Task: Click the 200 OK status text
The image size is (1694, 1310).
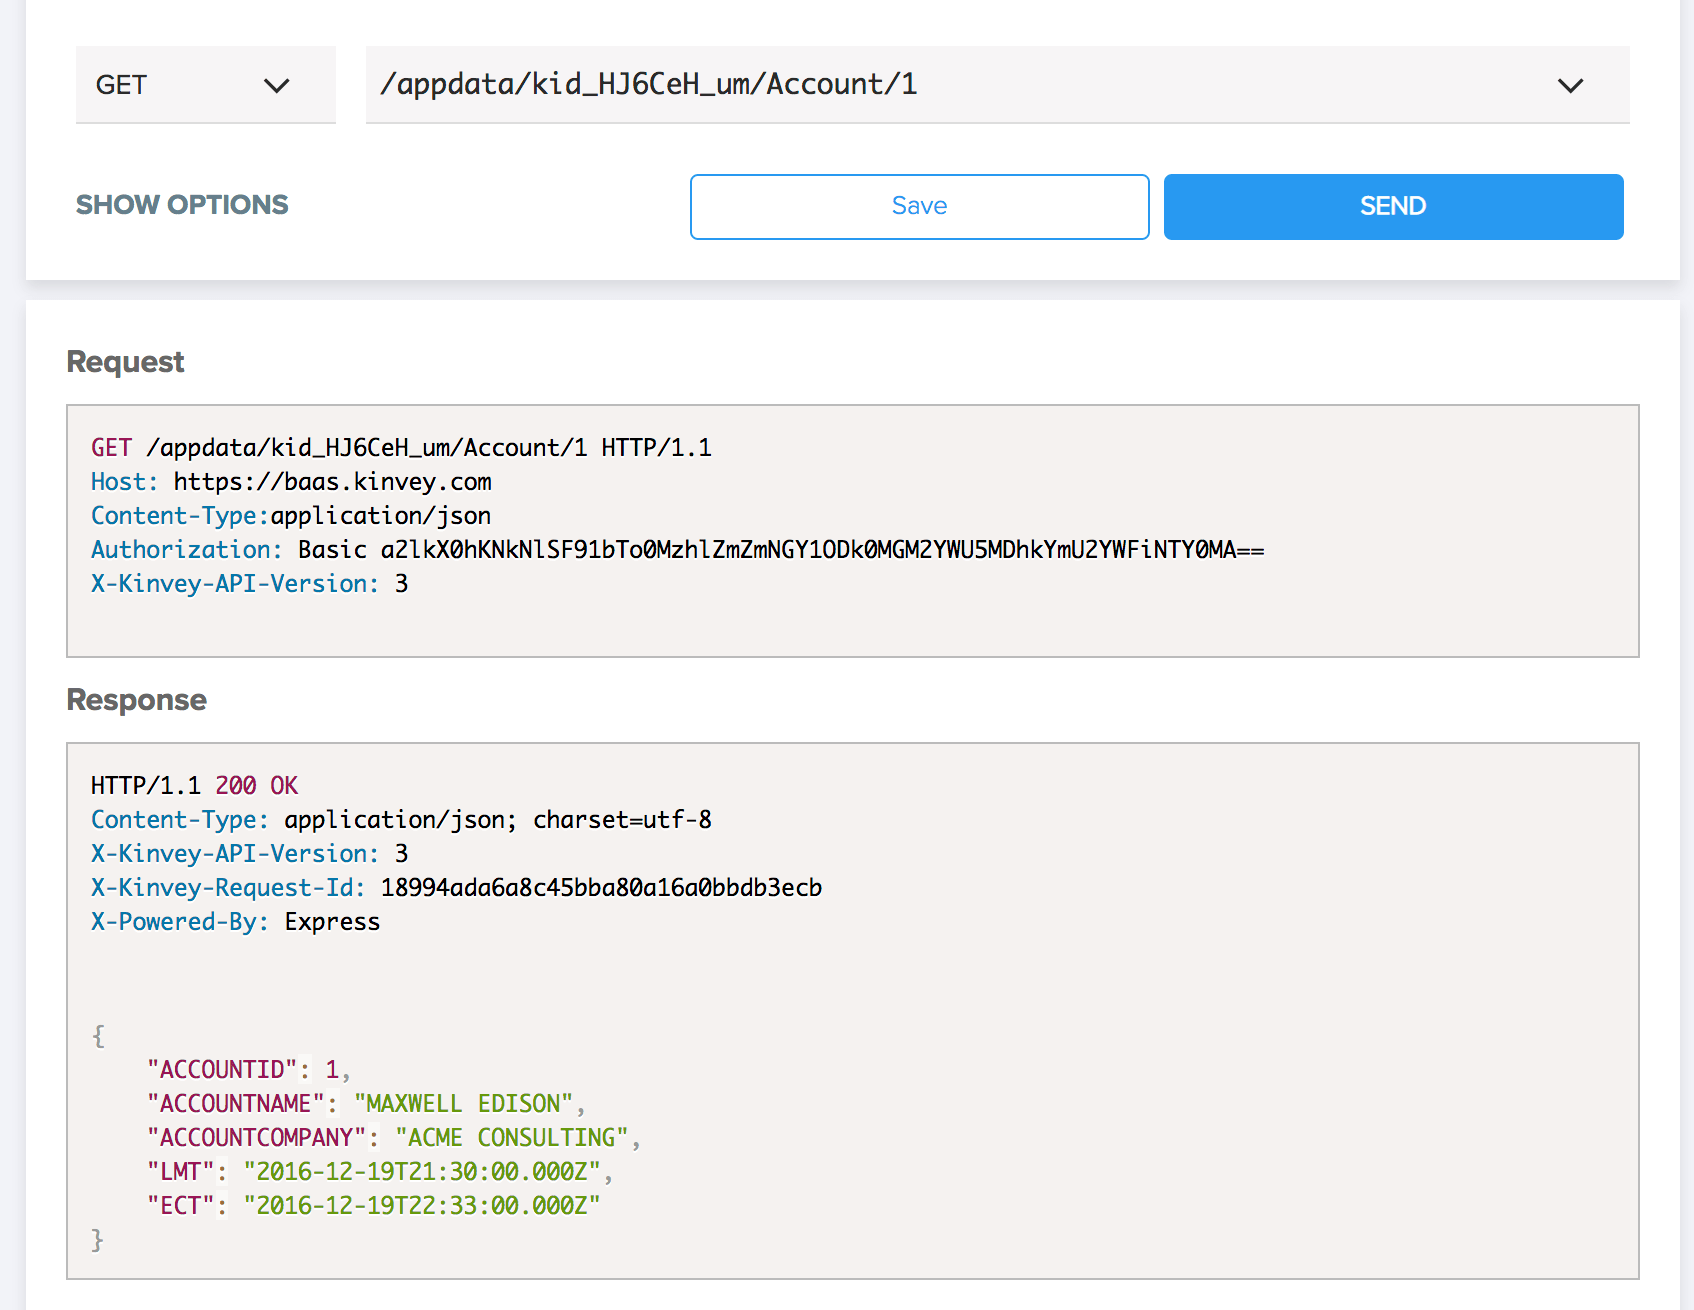Action: click(x=257, y=786)
